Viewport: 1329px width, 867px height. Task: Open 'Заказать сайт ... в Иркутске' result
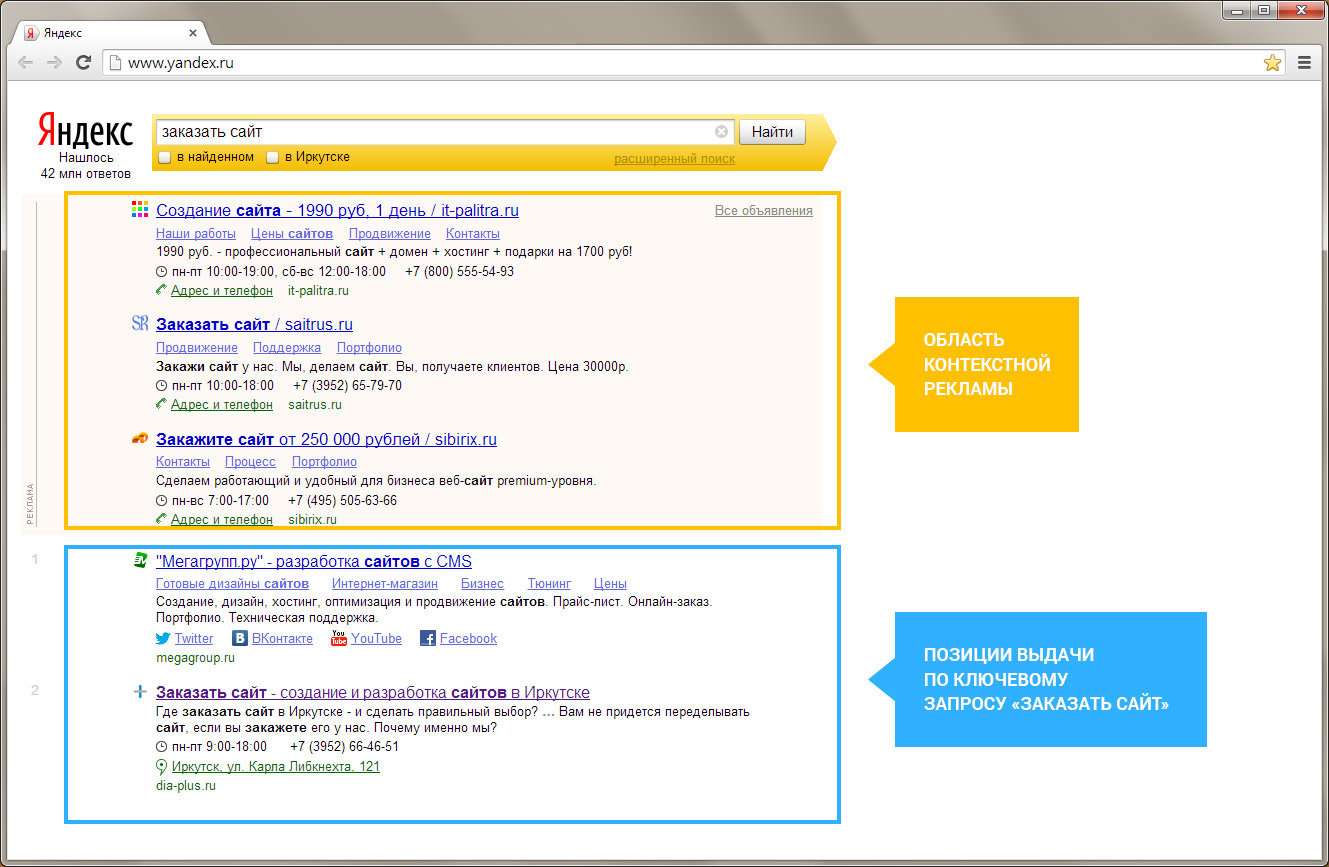tap(373, 692)
